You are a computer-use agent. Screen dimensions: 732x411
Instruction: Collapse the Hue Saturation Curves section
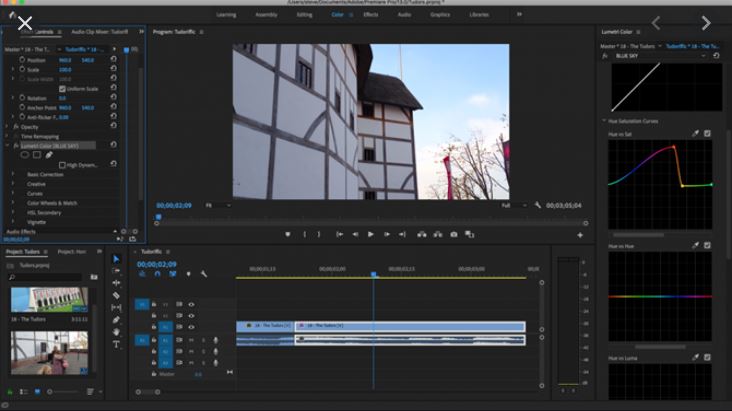[x=604, y=121]
